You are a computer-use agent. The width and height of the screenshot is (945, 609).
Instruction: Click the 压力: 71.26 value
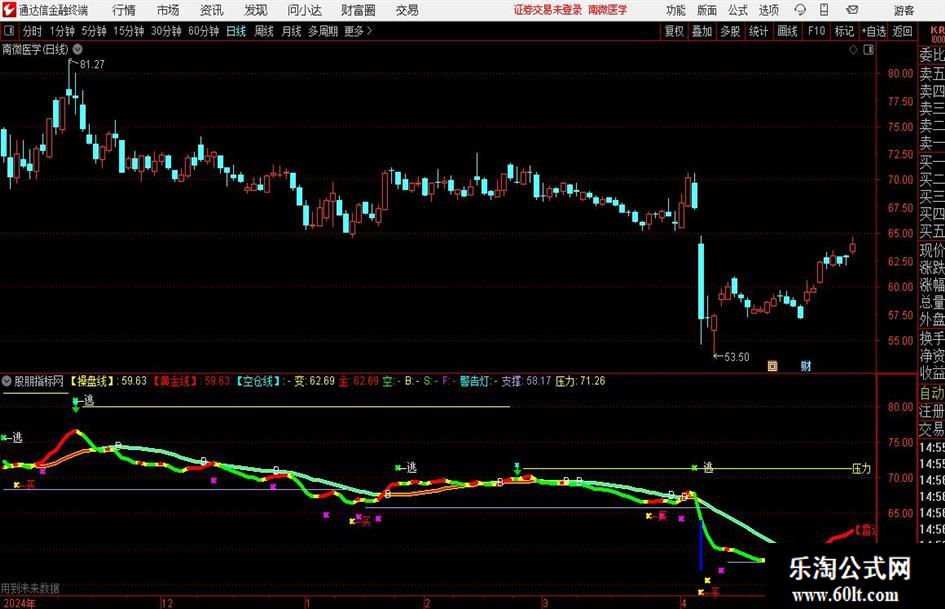tap(580, 381)
